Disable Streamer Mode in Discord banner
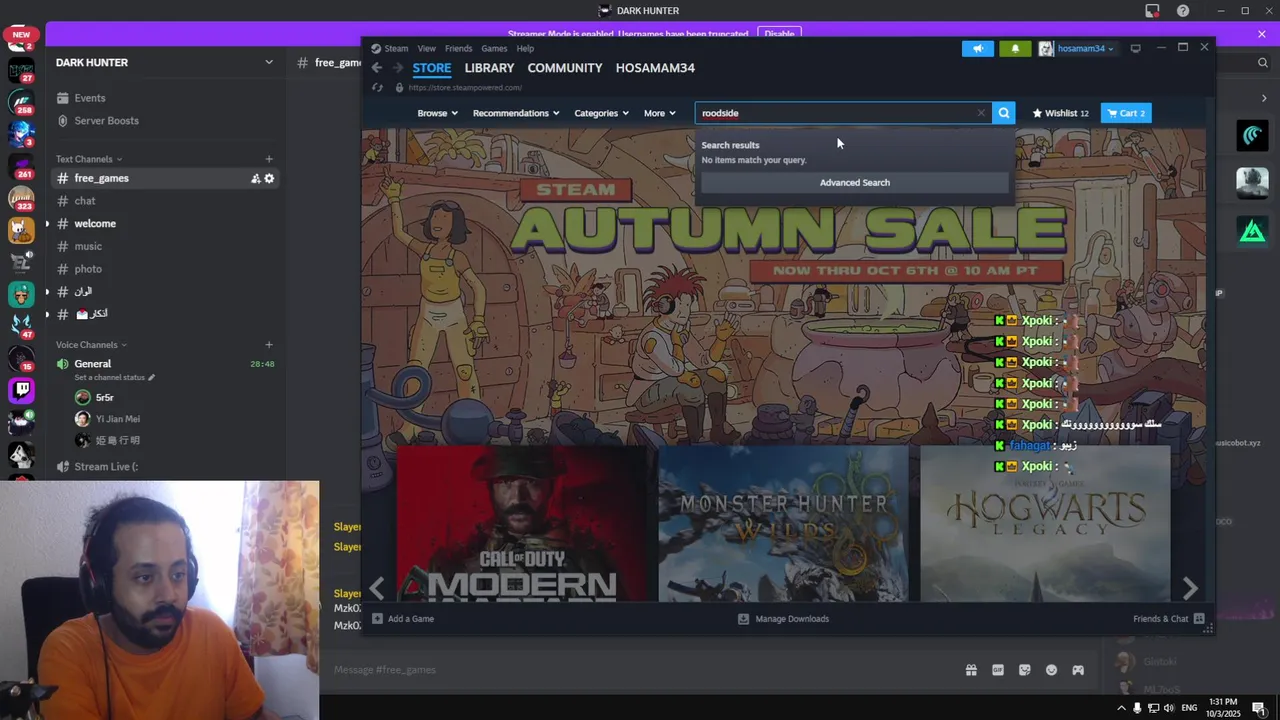 (779, 34)
